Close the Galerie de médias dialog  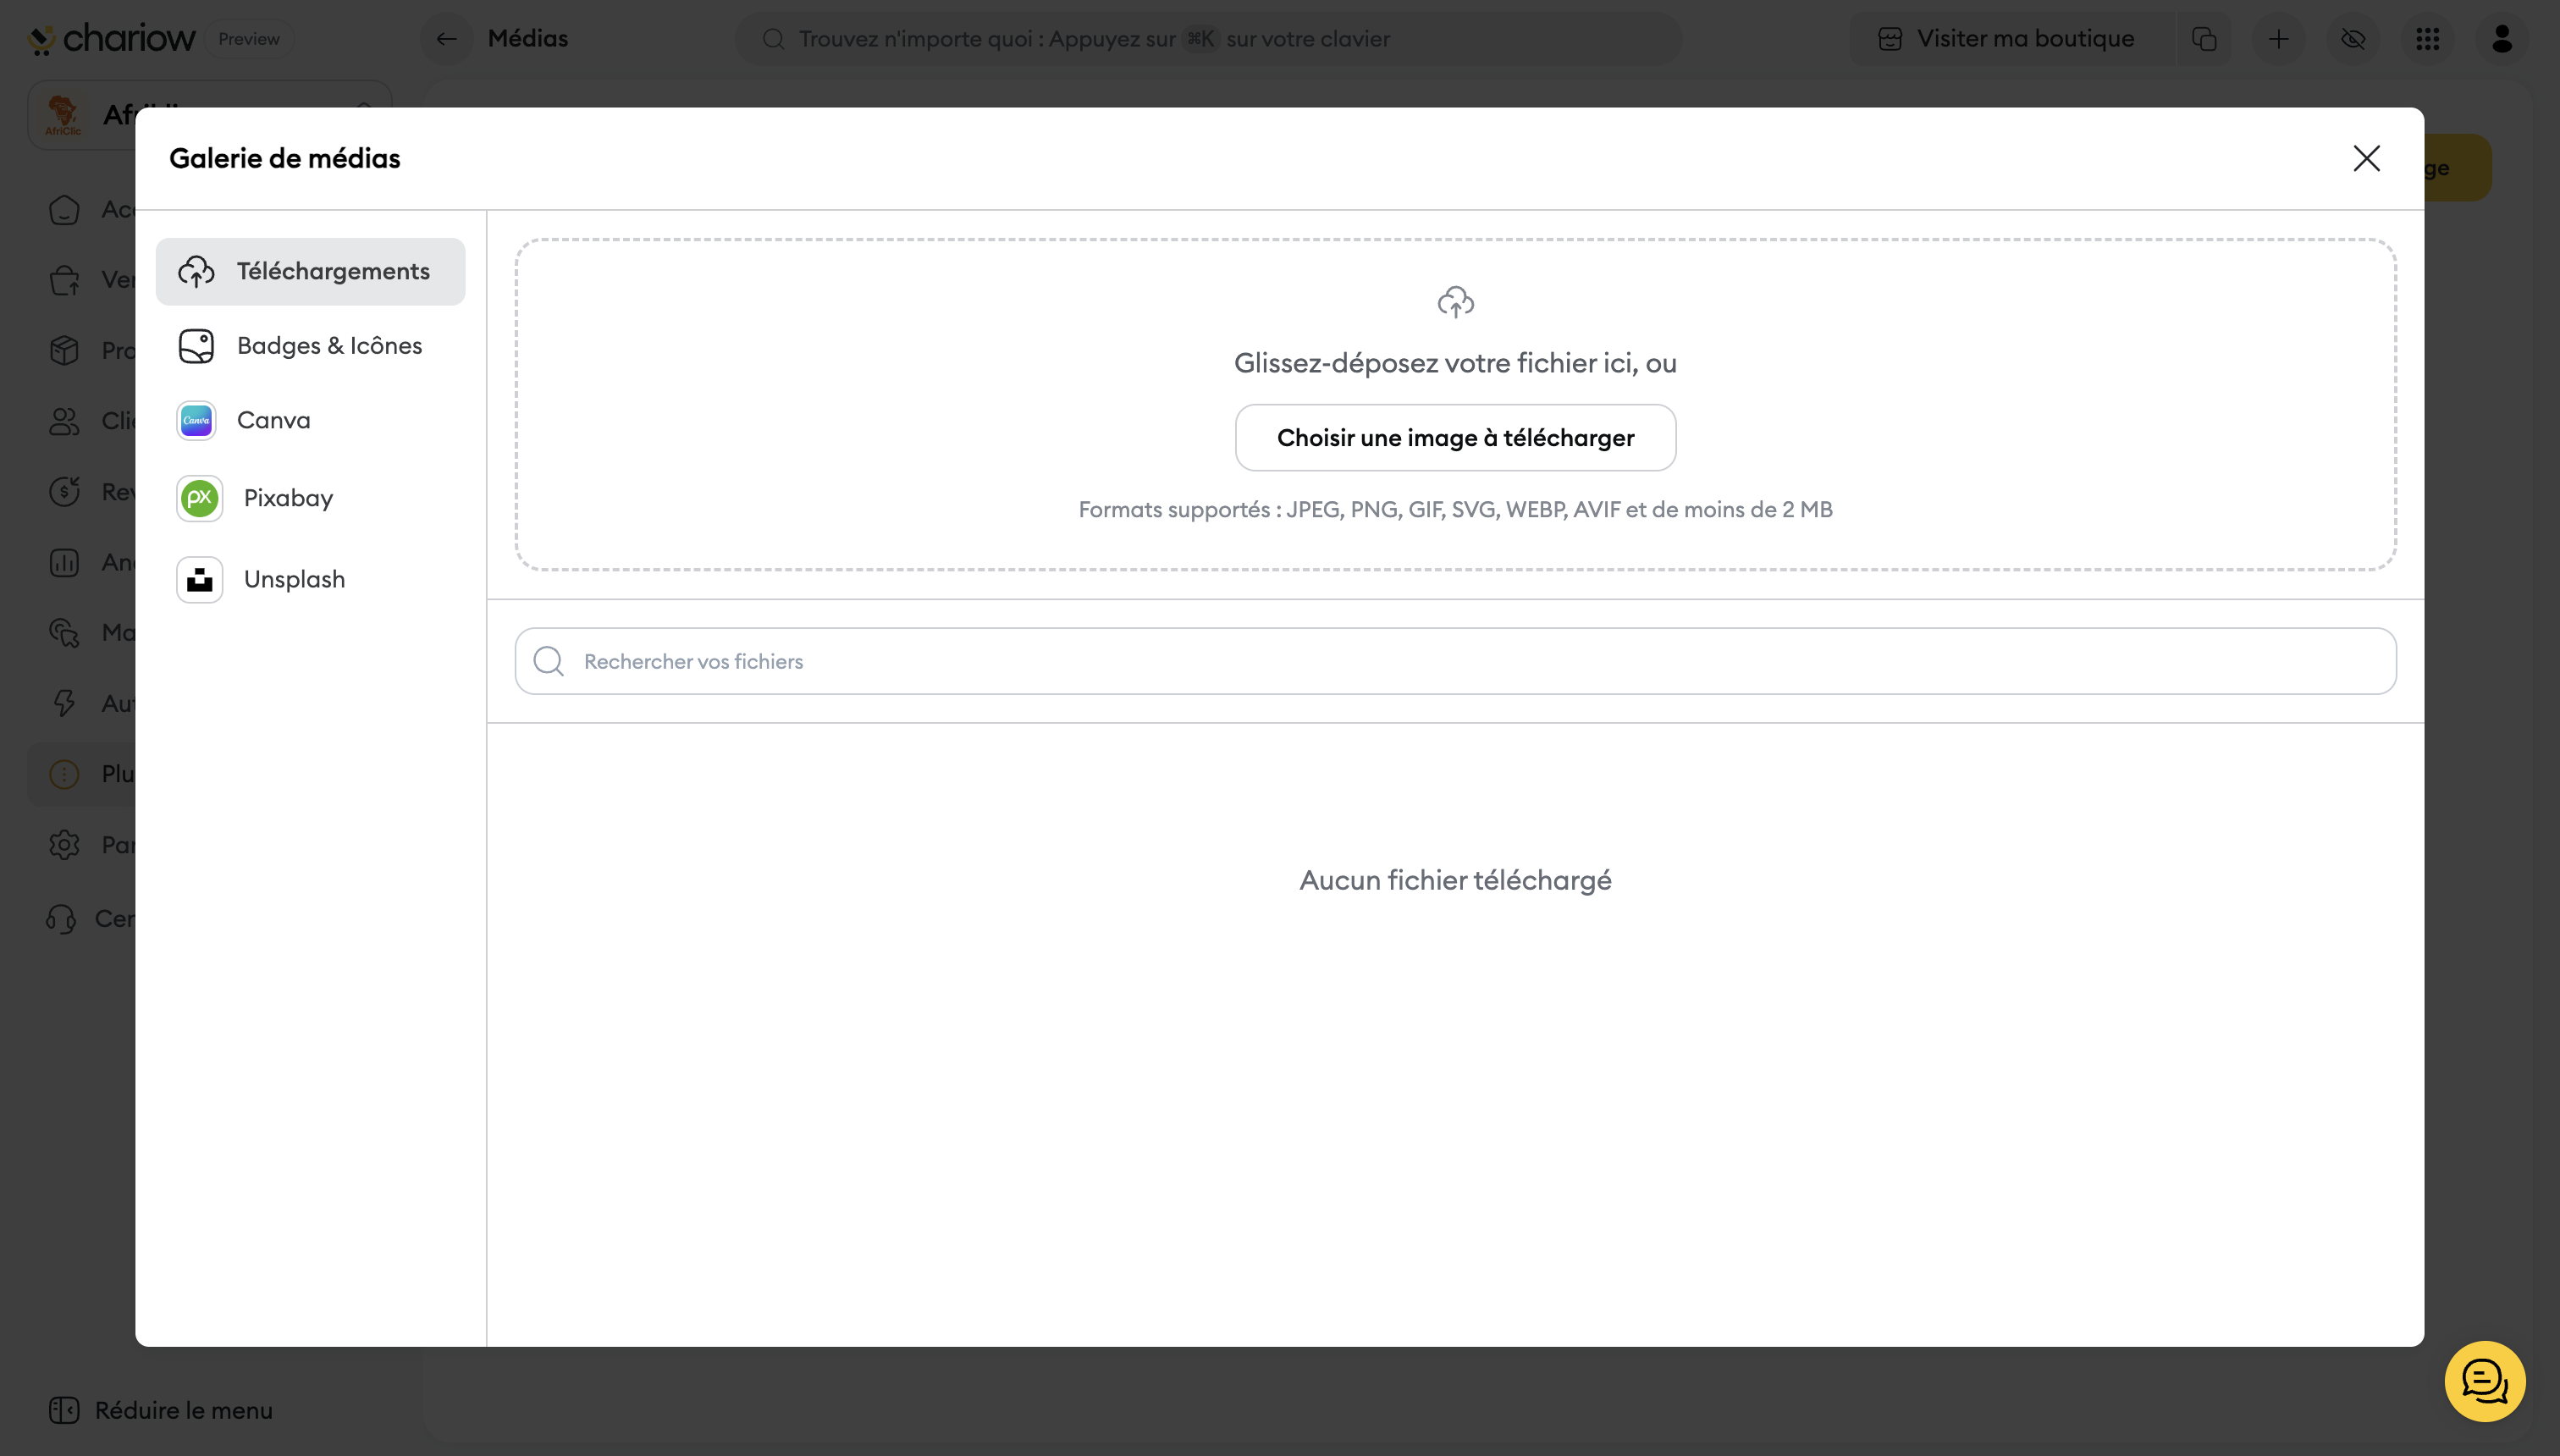point(2366,158)
